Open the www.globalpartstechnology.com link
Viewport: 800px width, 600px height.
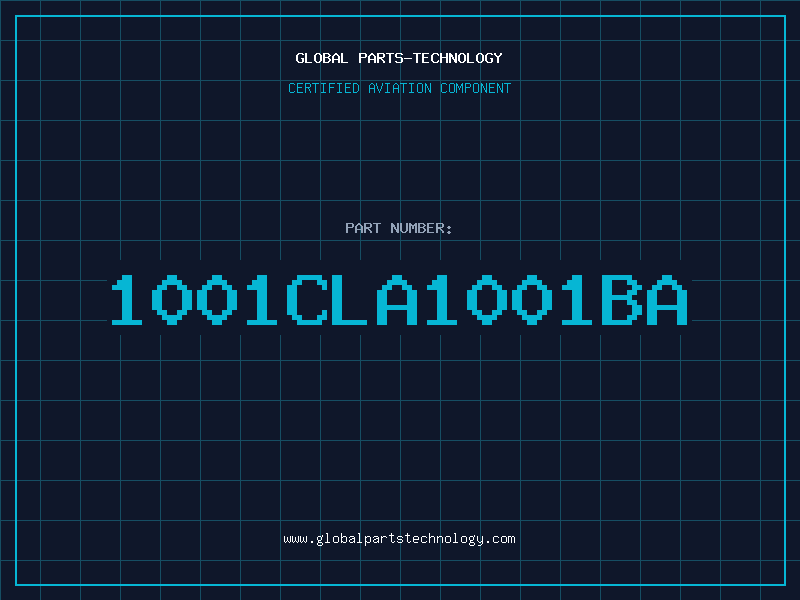[x=399, y=539]
